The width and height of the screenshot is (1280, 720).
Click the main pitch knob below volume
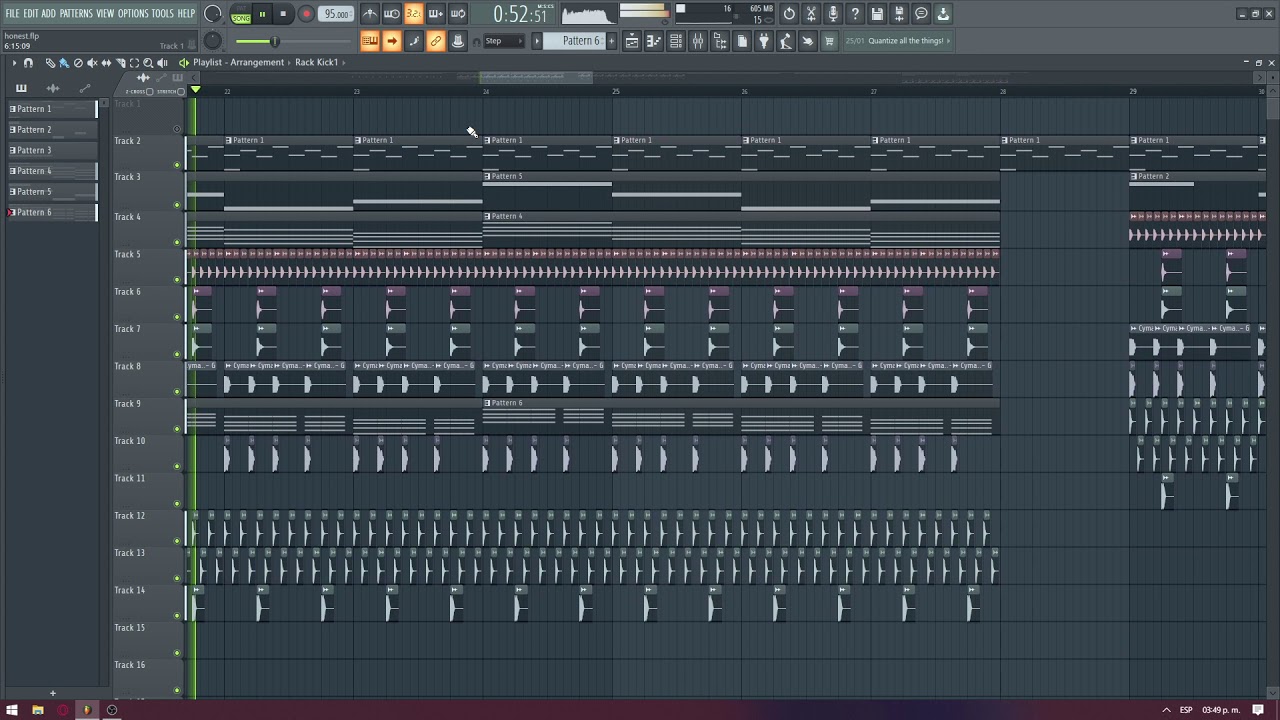[x=212, y=40]
